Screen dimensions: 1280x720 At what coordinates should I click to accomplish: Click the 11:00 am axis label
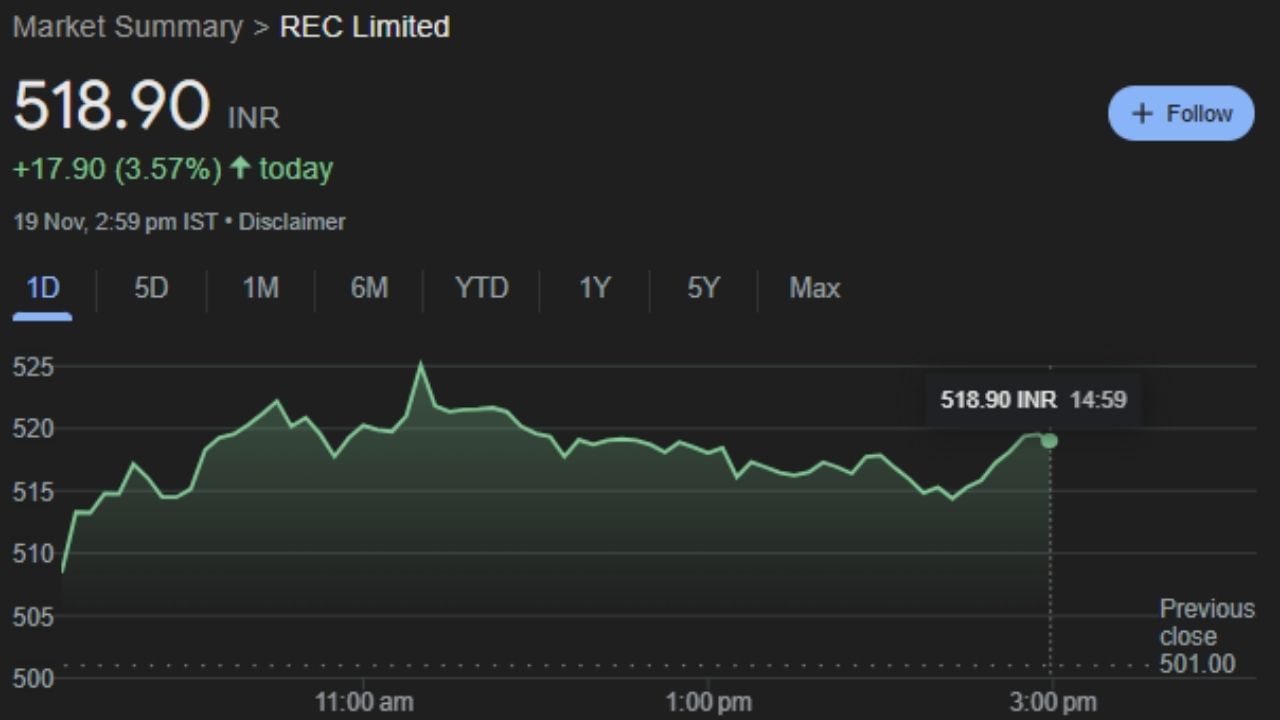pyautogui.click(x=364, y=702)
